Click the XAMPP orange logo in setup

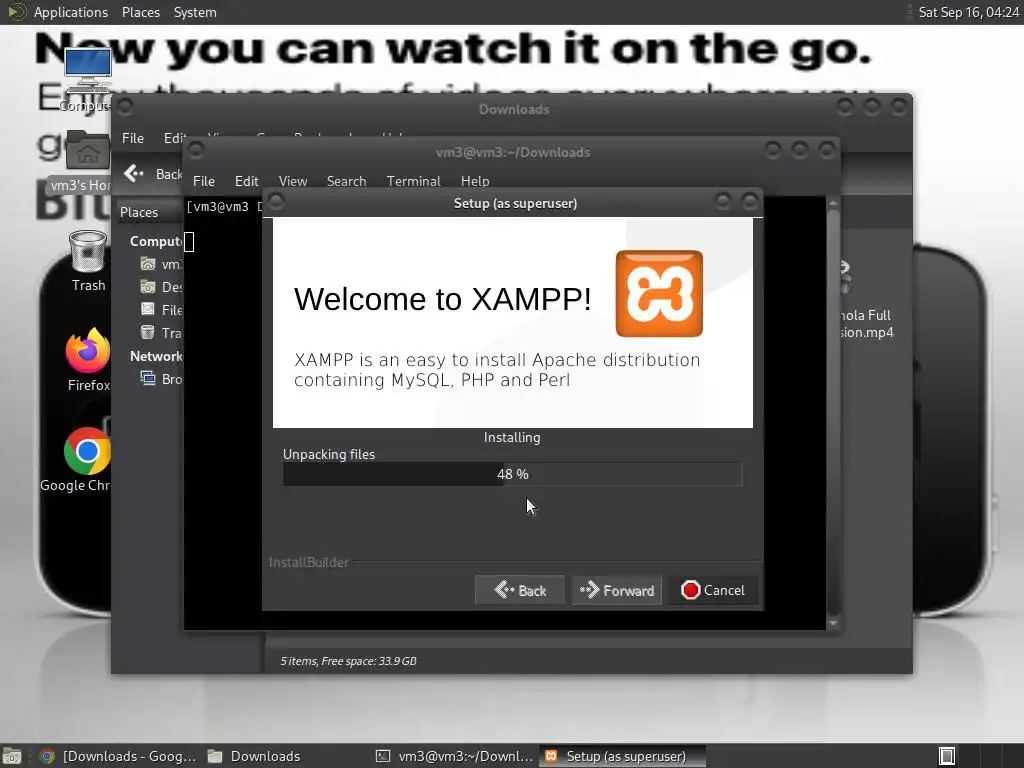[659, 294]
